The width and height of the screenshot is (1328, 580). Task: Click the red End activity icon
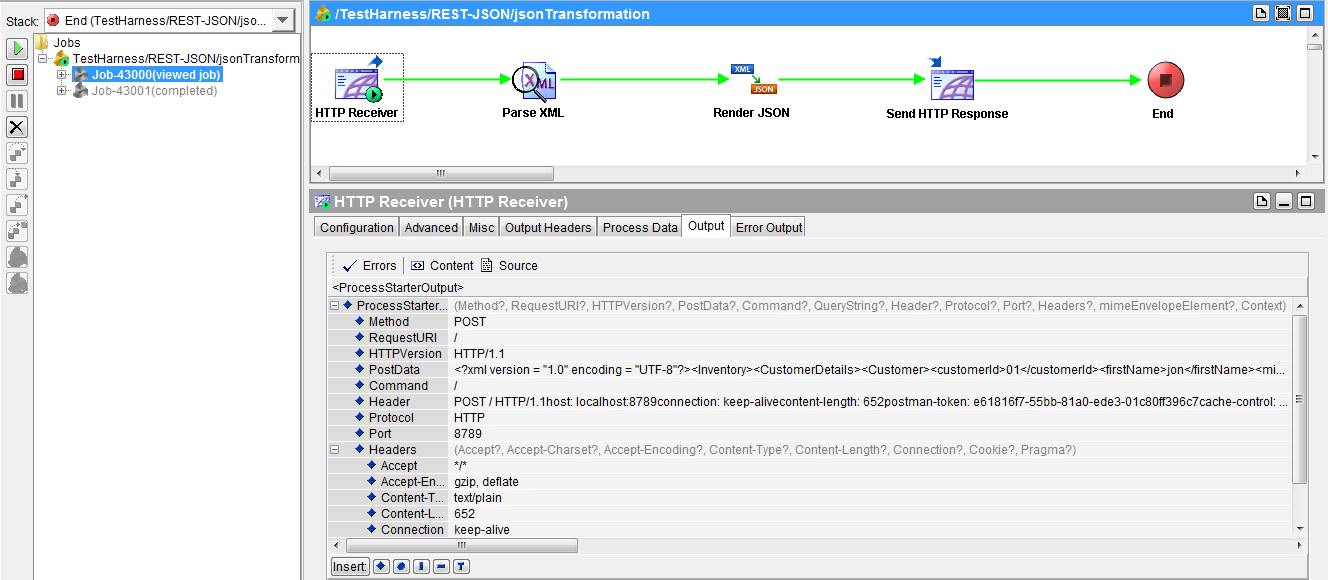coord(1163,81)
